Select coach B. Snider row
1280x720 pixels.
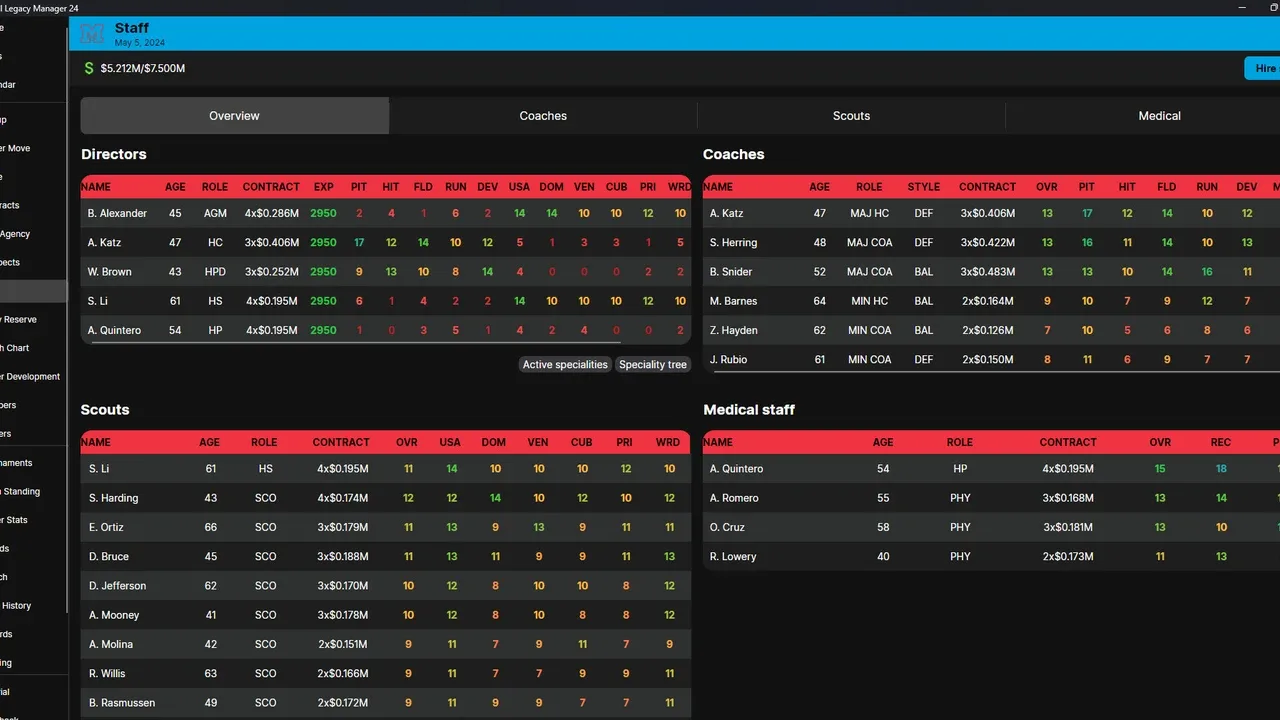coord(731,272)
